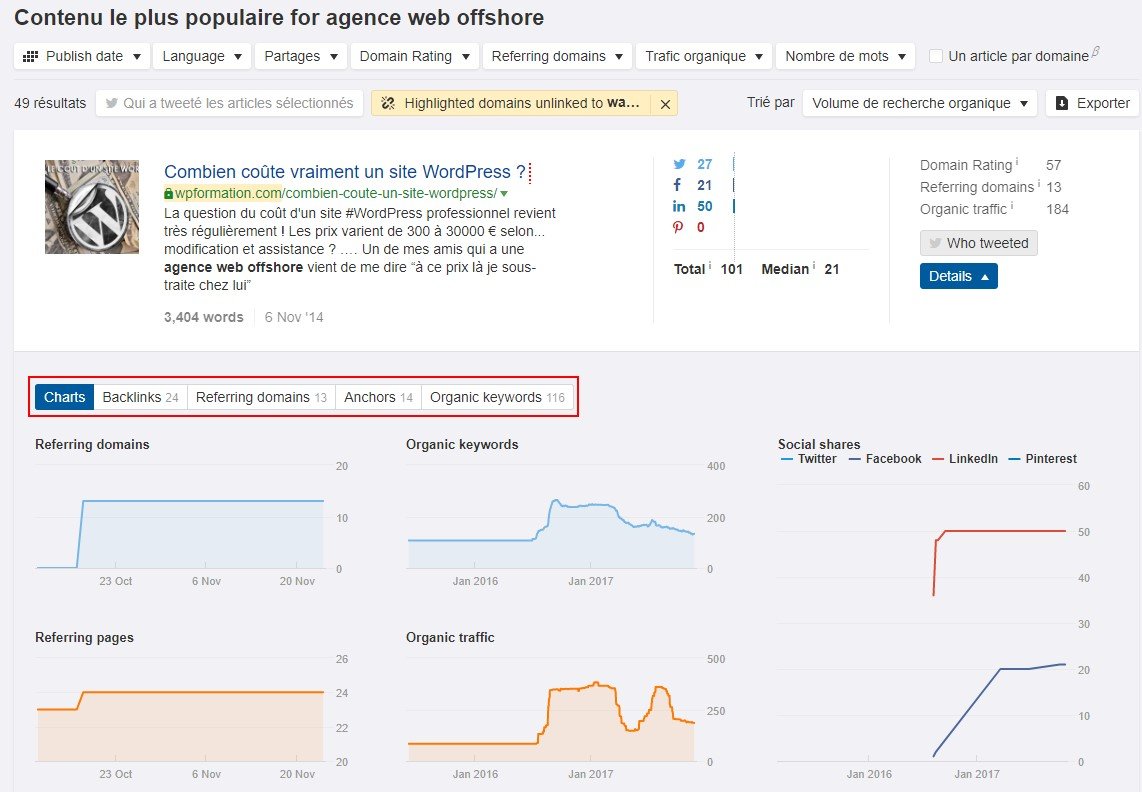Click the calendar grid icon on Publish date
This screenshot has height=792, width=1142.
point(31,56)
